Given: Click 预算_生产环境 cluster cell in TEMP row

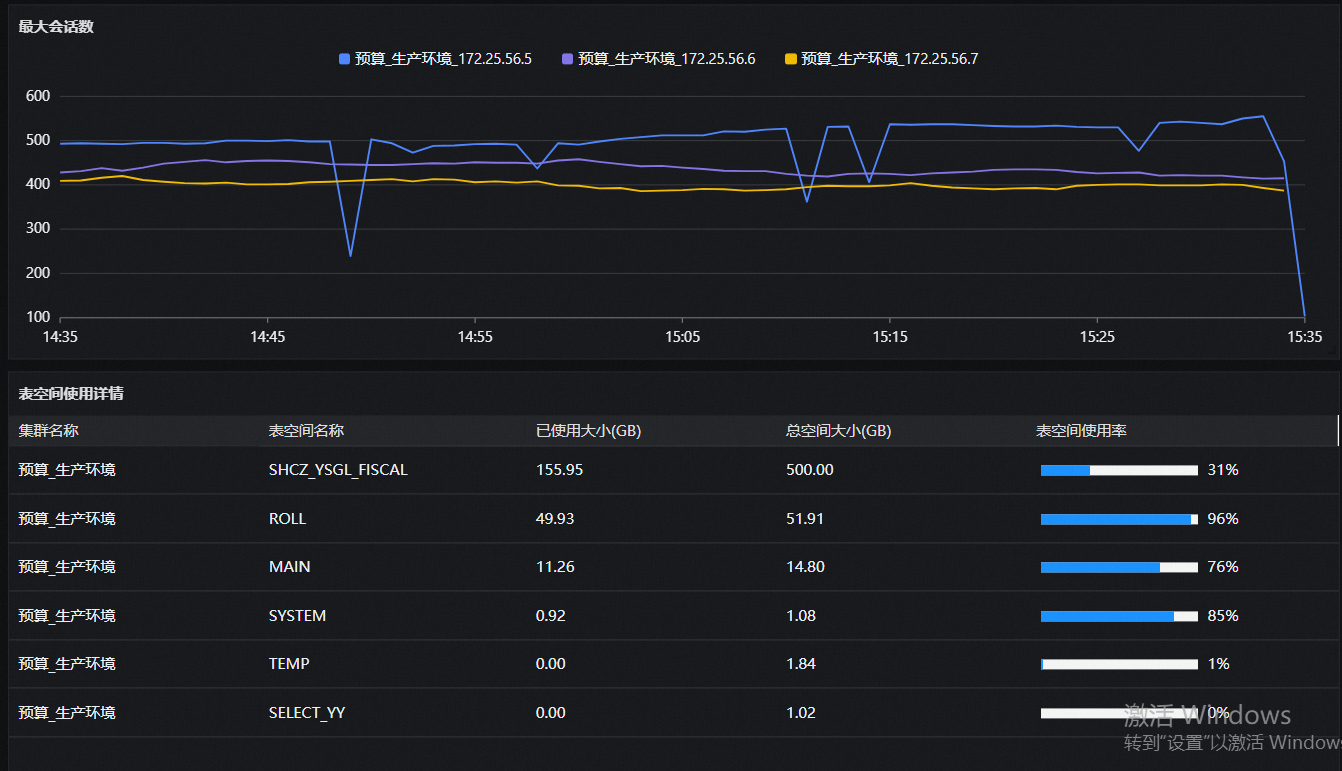Looking at the screenshot, I should pyautogui.click(x=67, y=664).
